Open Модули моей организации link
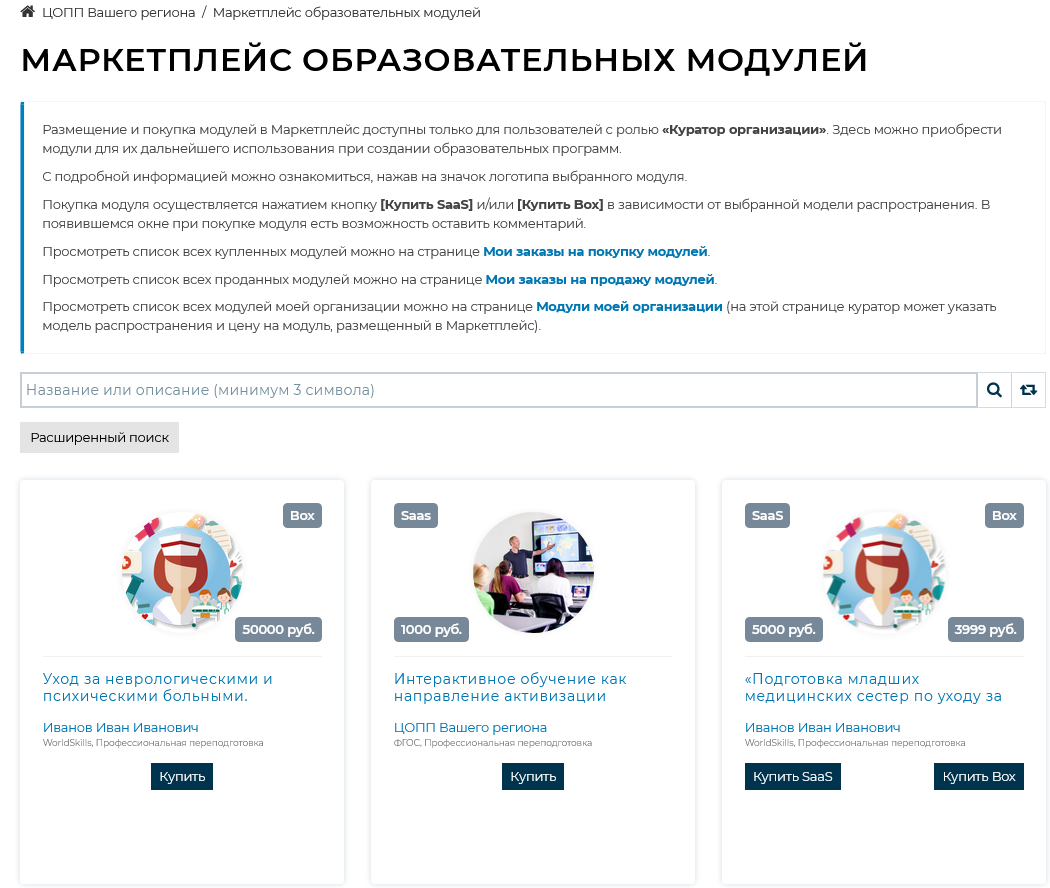Image resolution: width=1050 pixels, height=888 pixels. (629, 306)
